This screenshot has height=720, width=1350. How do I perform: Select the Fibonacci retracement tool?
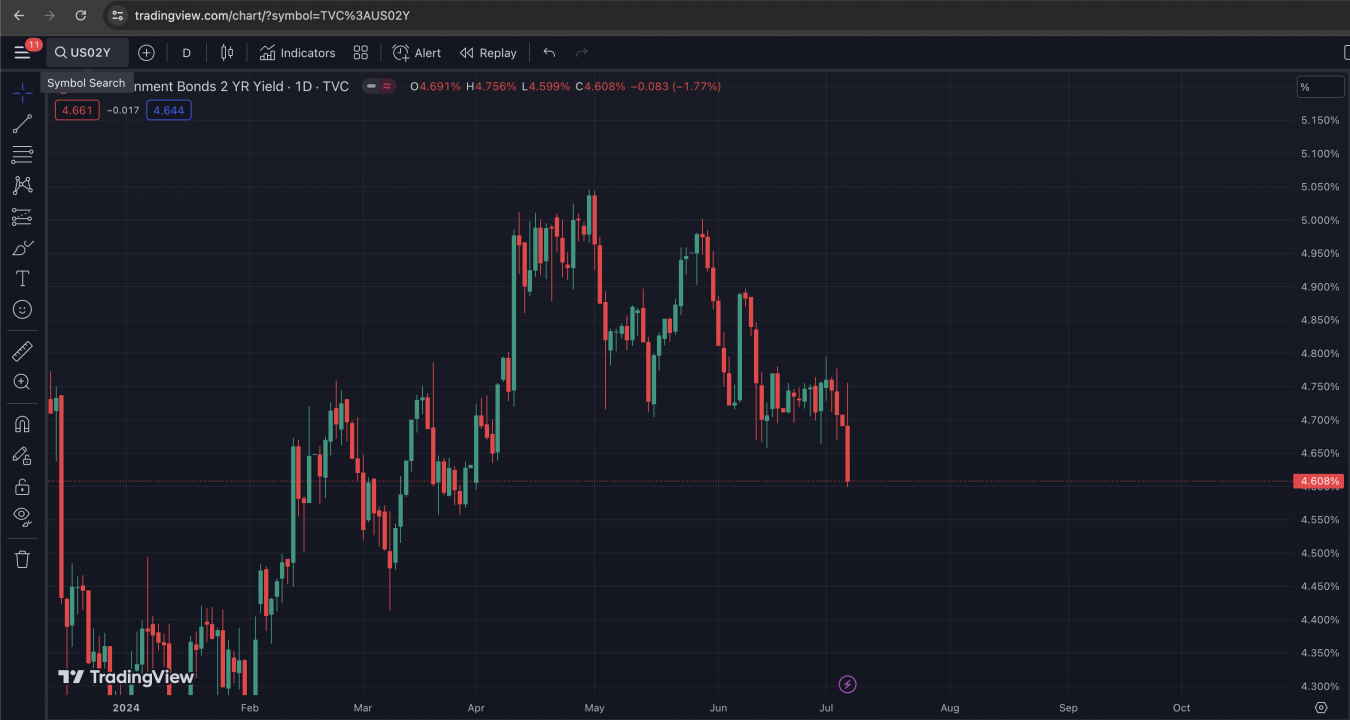point(22,155)
